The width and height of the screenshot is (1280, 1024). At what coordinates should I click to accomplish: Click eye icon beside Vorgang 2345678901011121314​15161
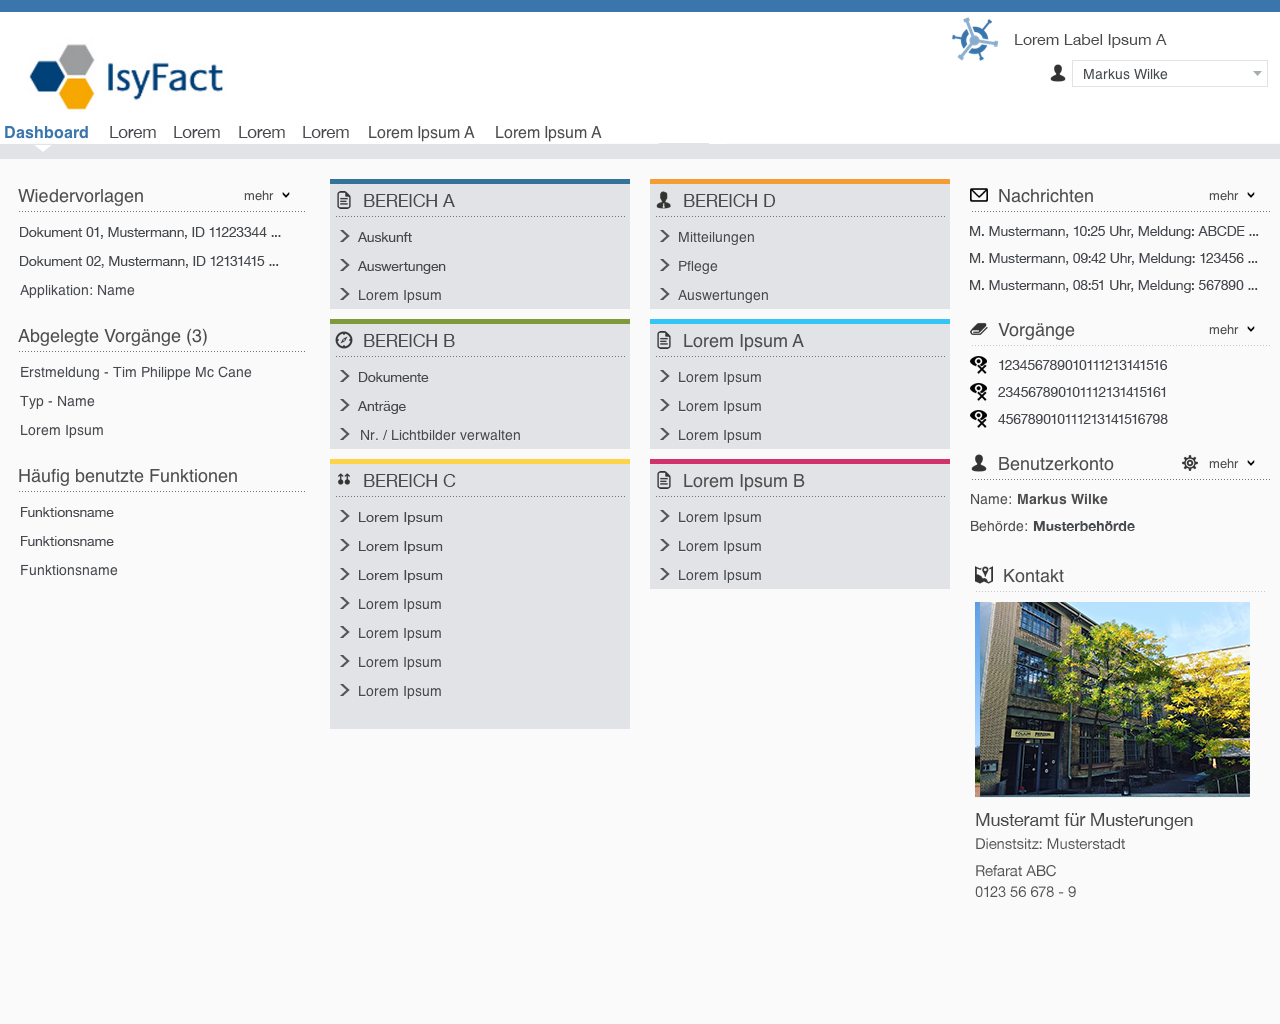click(979, 392)
